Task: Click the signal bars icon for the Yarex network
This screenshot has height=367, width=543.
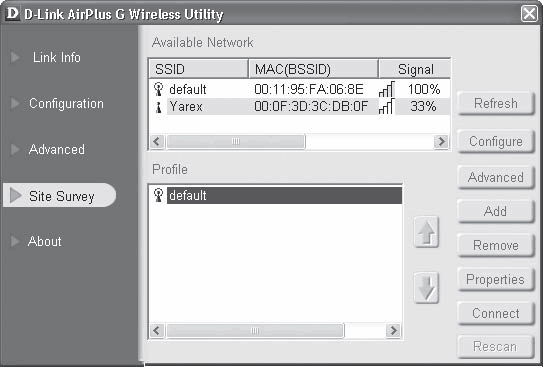Action: [x=386, y=106]
